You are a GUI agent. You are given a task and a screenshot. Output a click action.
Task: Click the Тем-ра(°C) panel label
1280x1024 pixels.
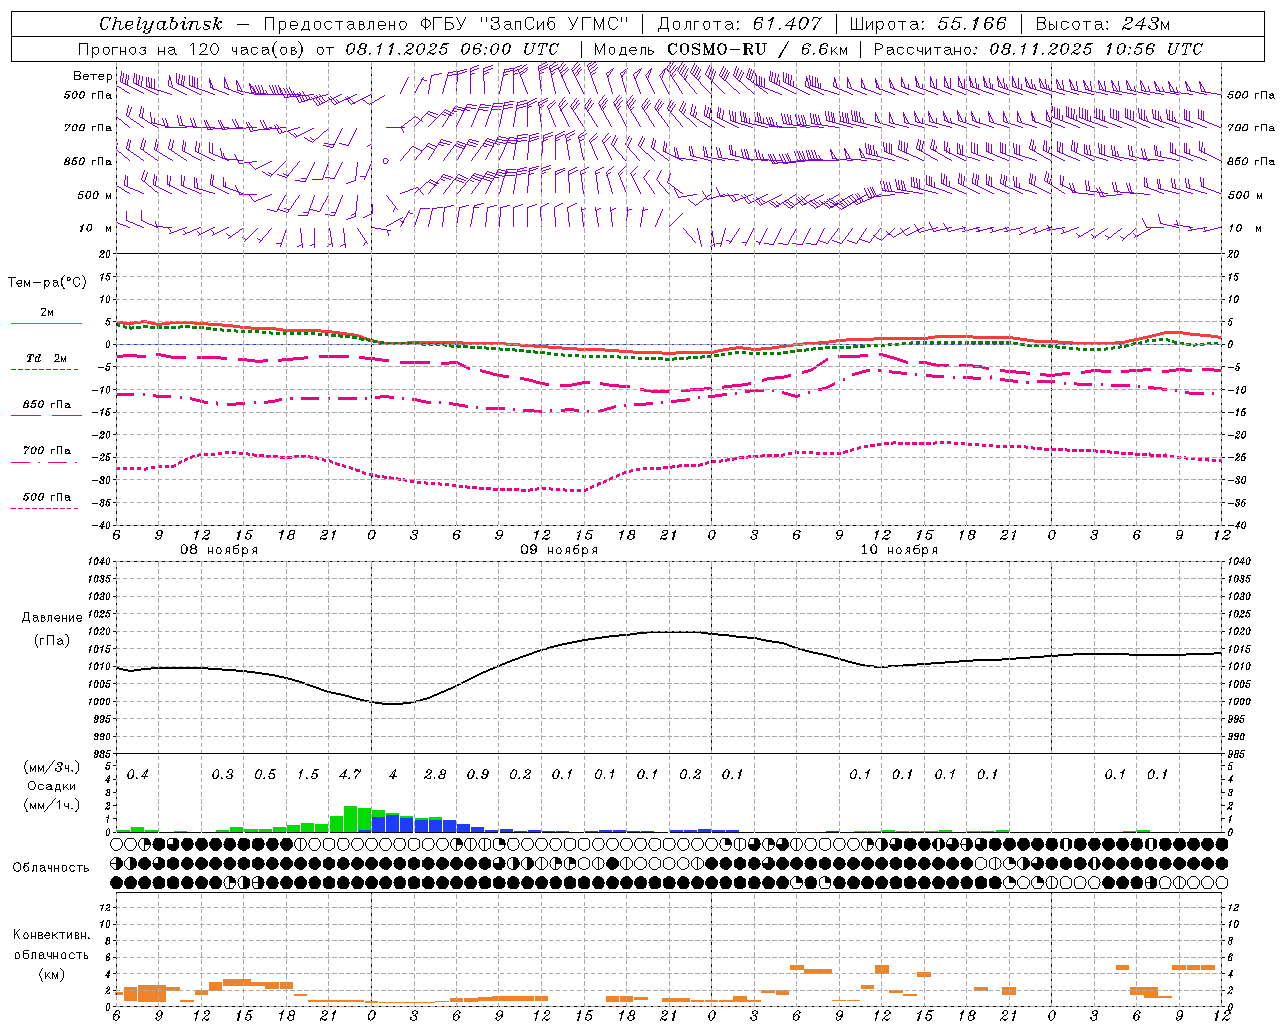click(x=47, y=283)
